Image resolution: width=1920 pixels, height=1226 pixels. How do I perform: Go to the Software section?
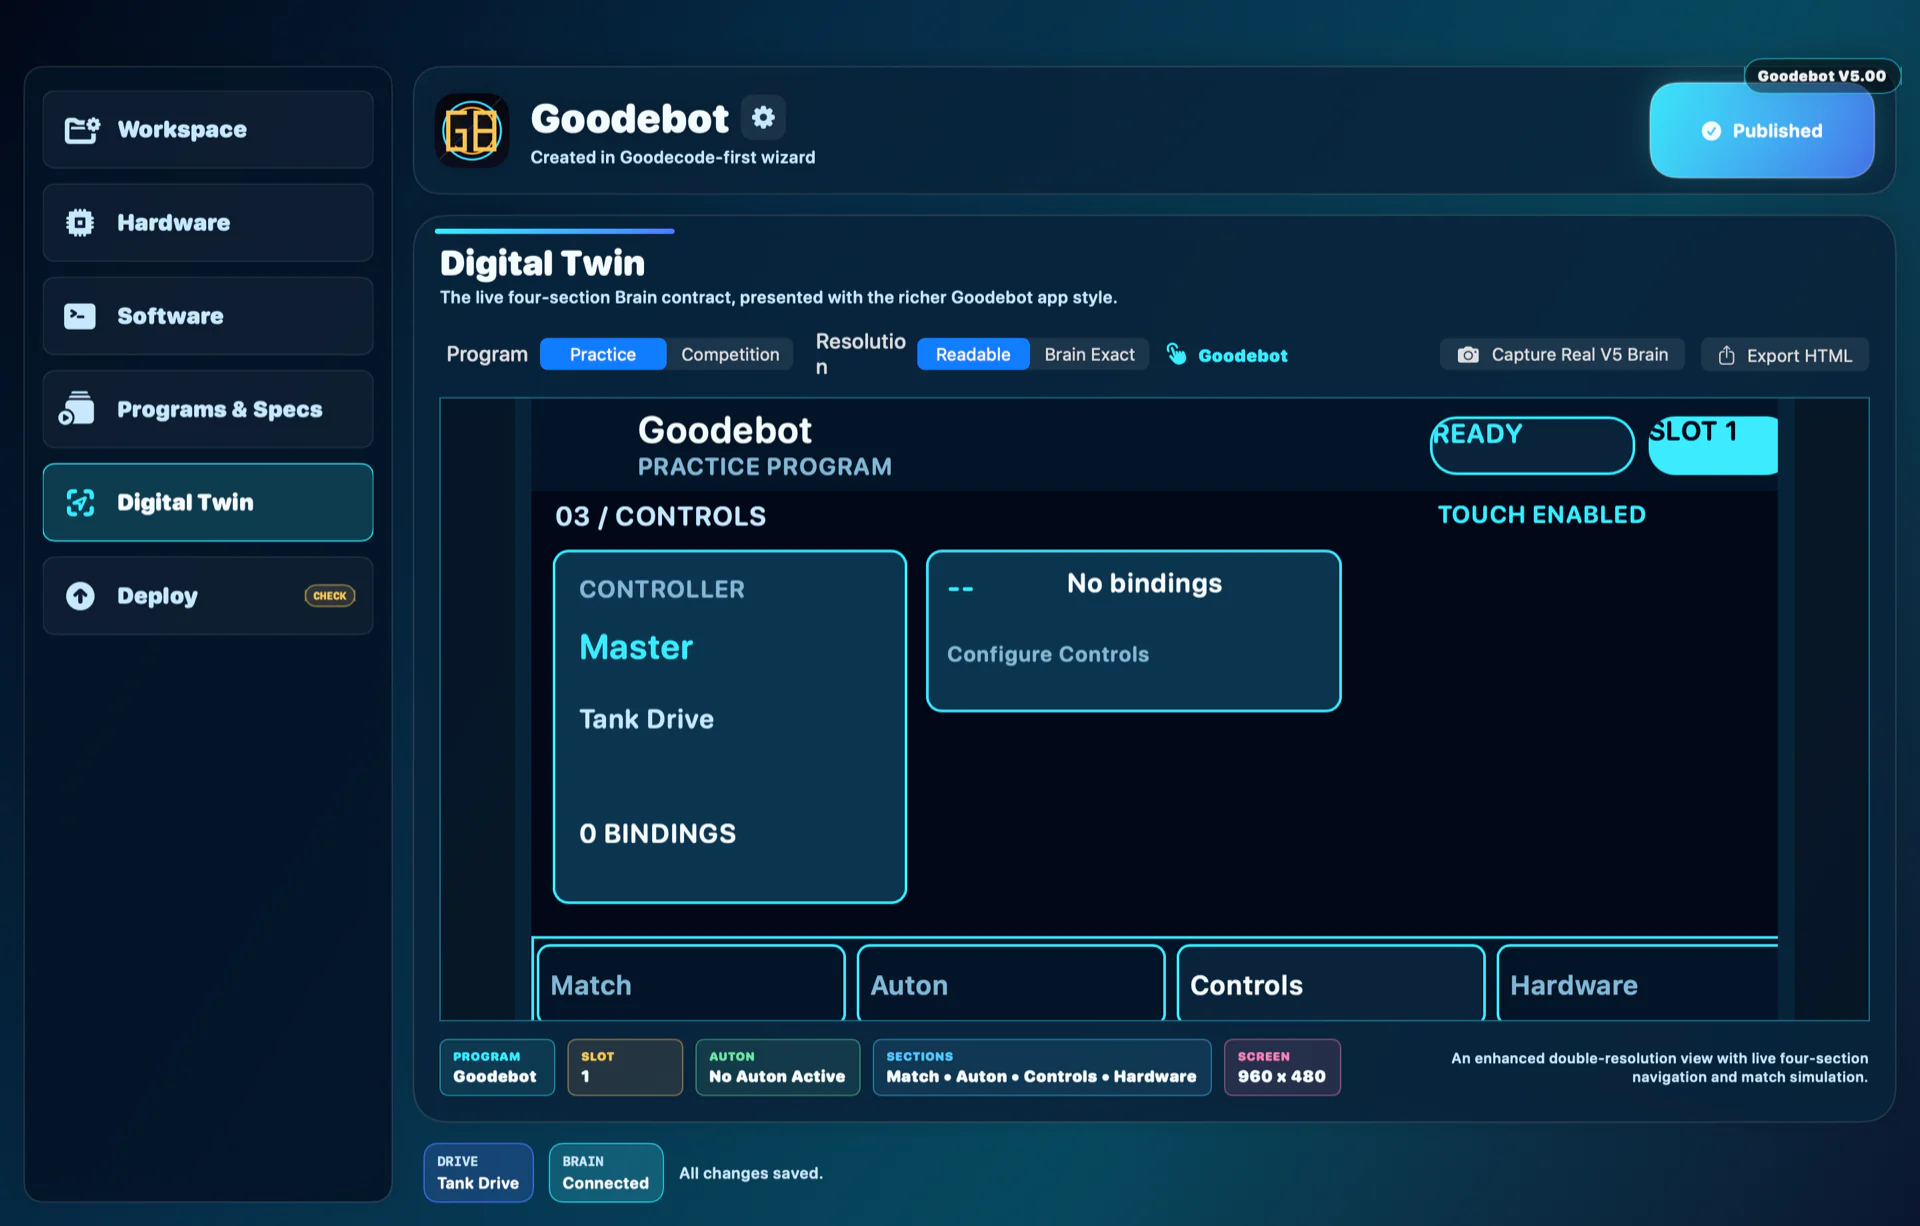coord(208,316)
